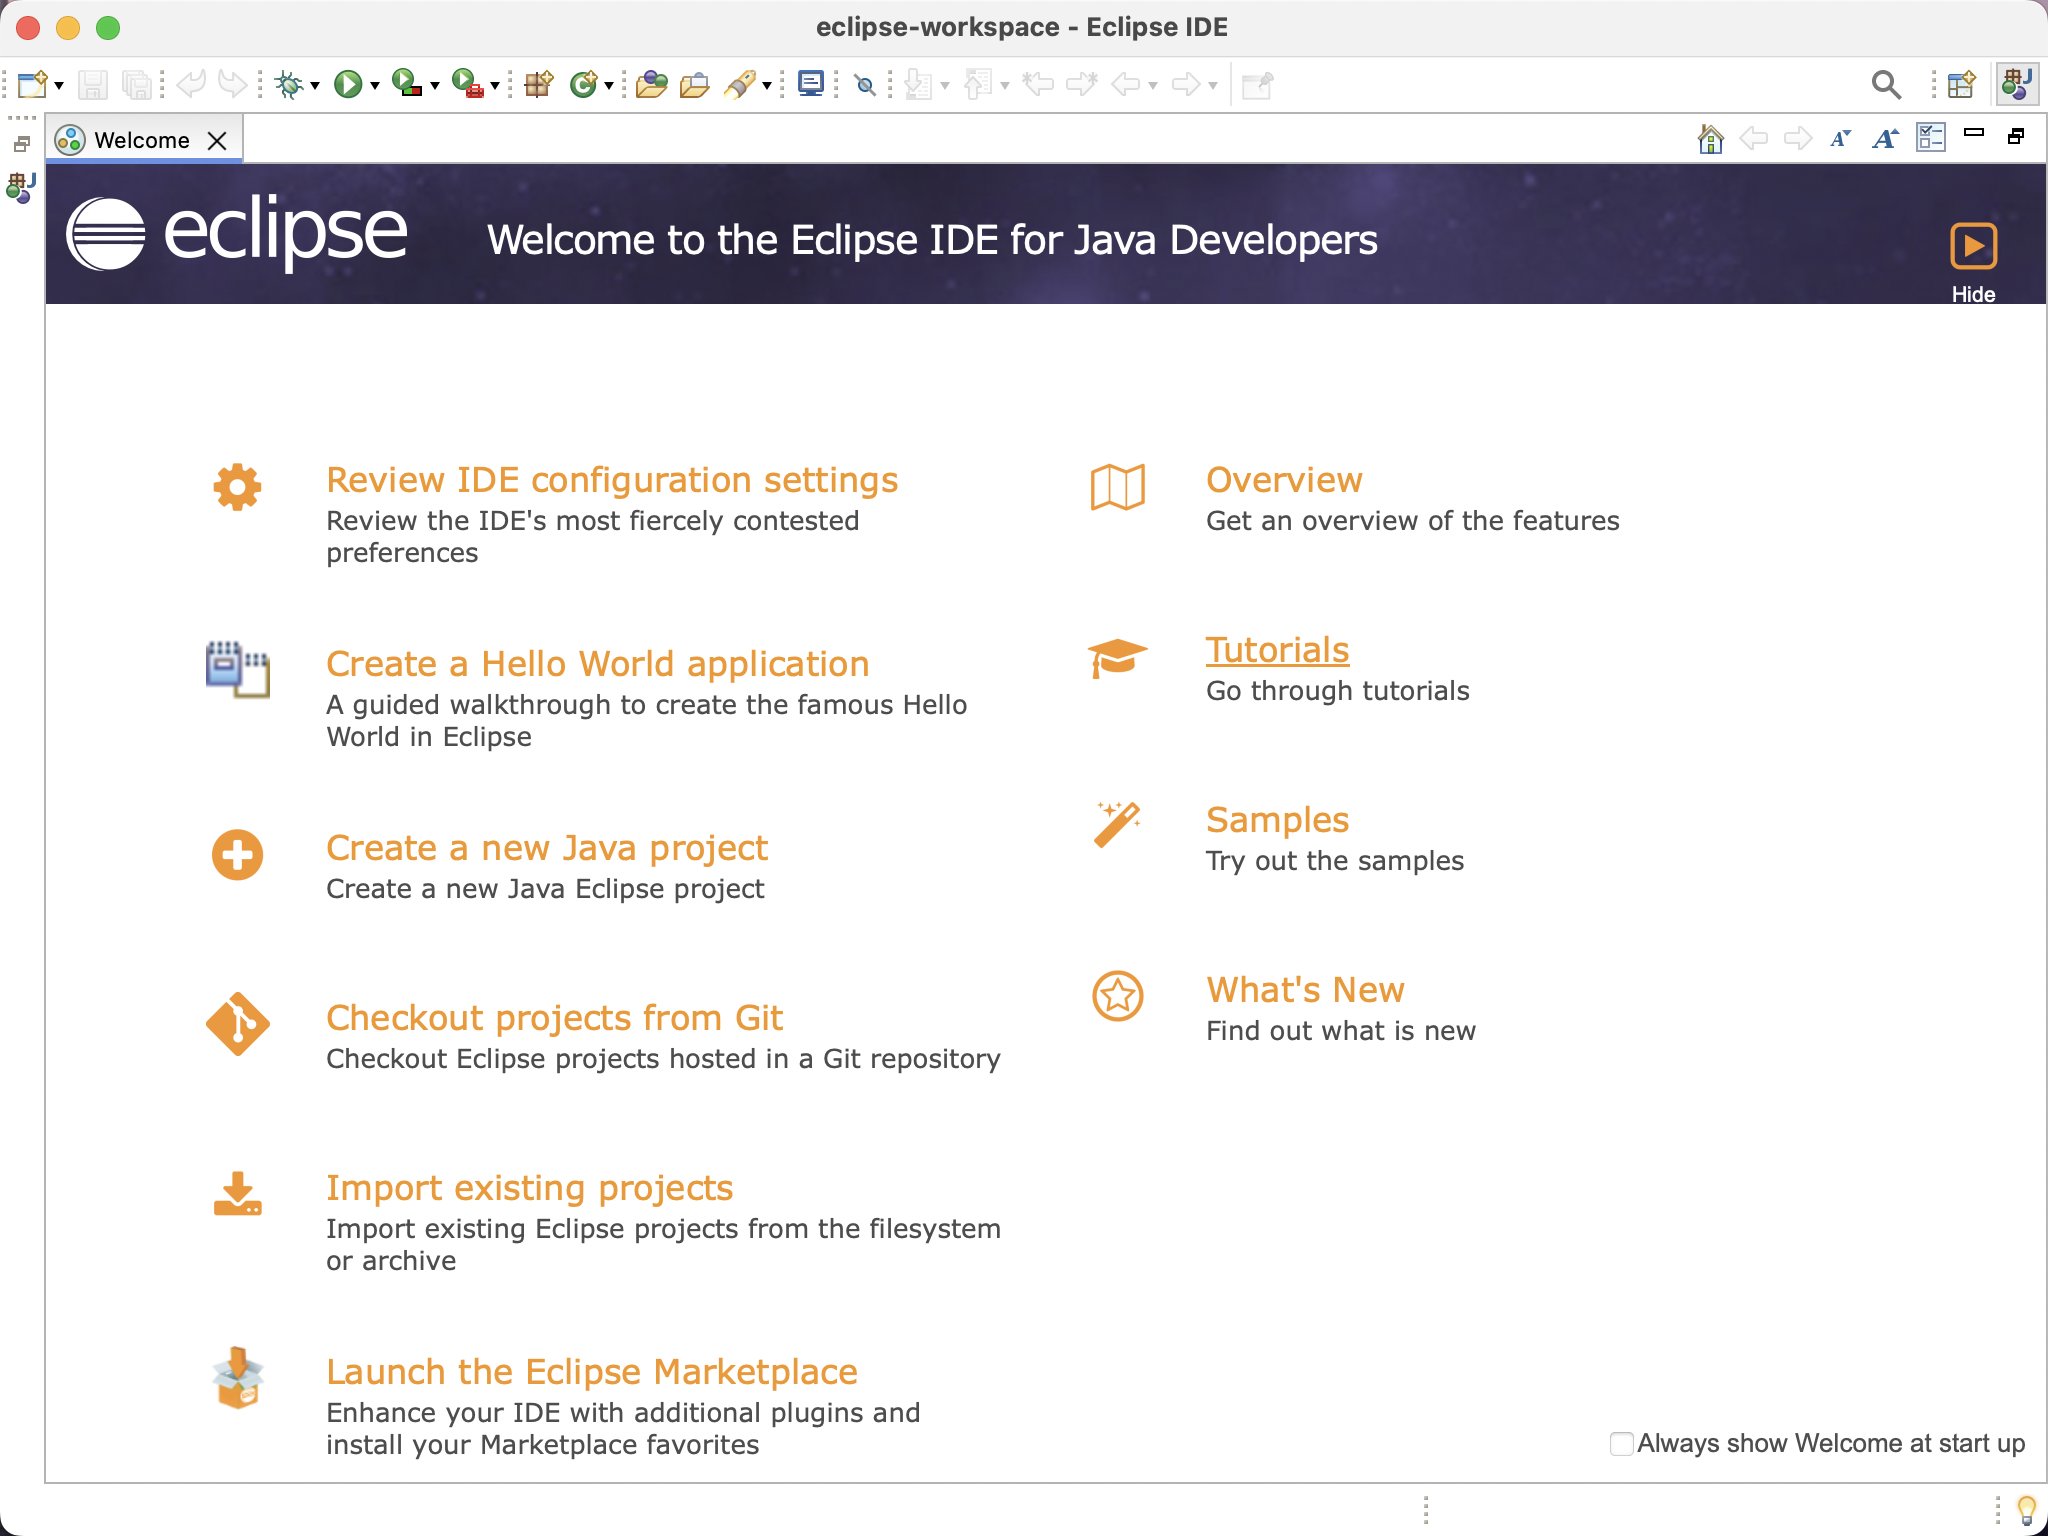This screenshot has width=2048, height=1536.
Task: Click the Open Perspective icon
Action: [1962, 85]
